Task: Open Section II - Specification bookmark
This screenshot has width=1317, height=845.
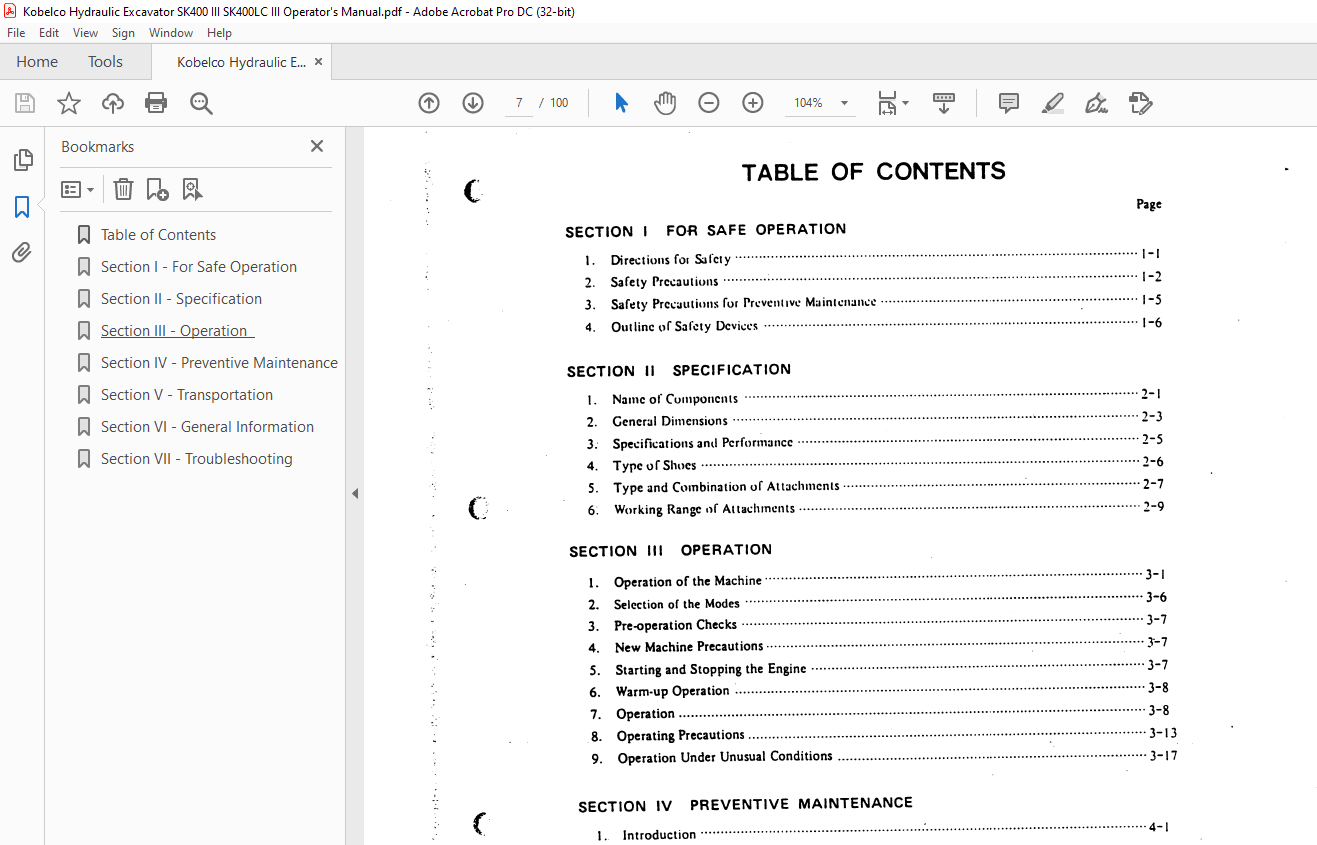Action: [x=181, y=299]
